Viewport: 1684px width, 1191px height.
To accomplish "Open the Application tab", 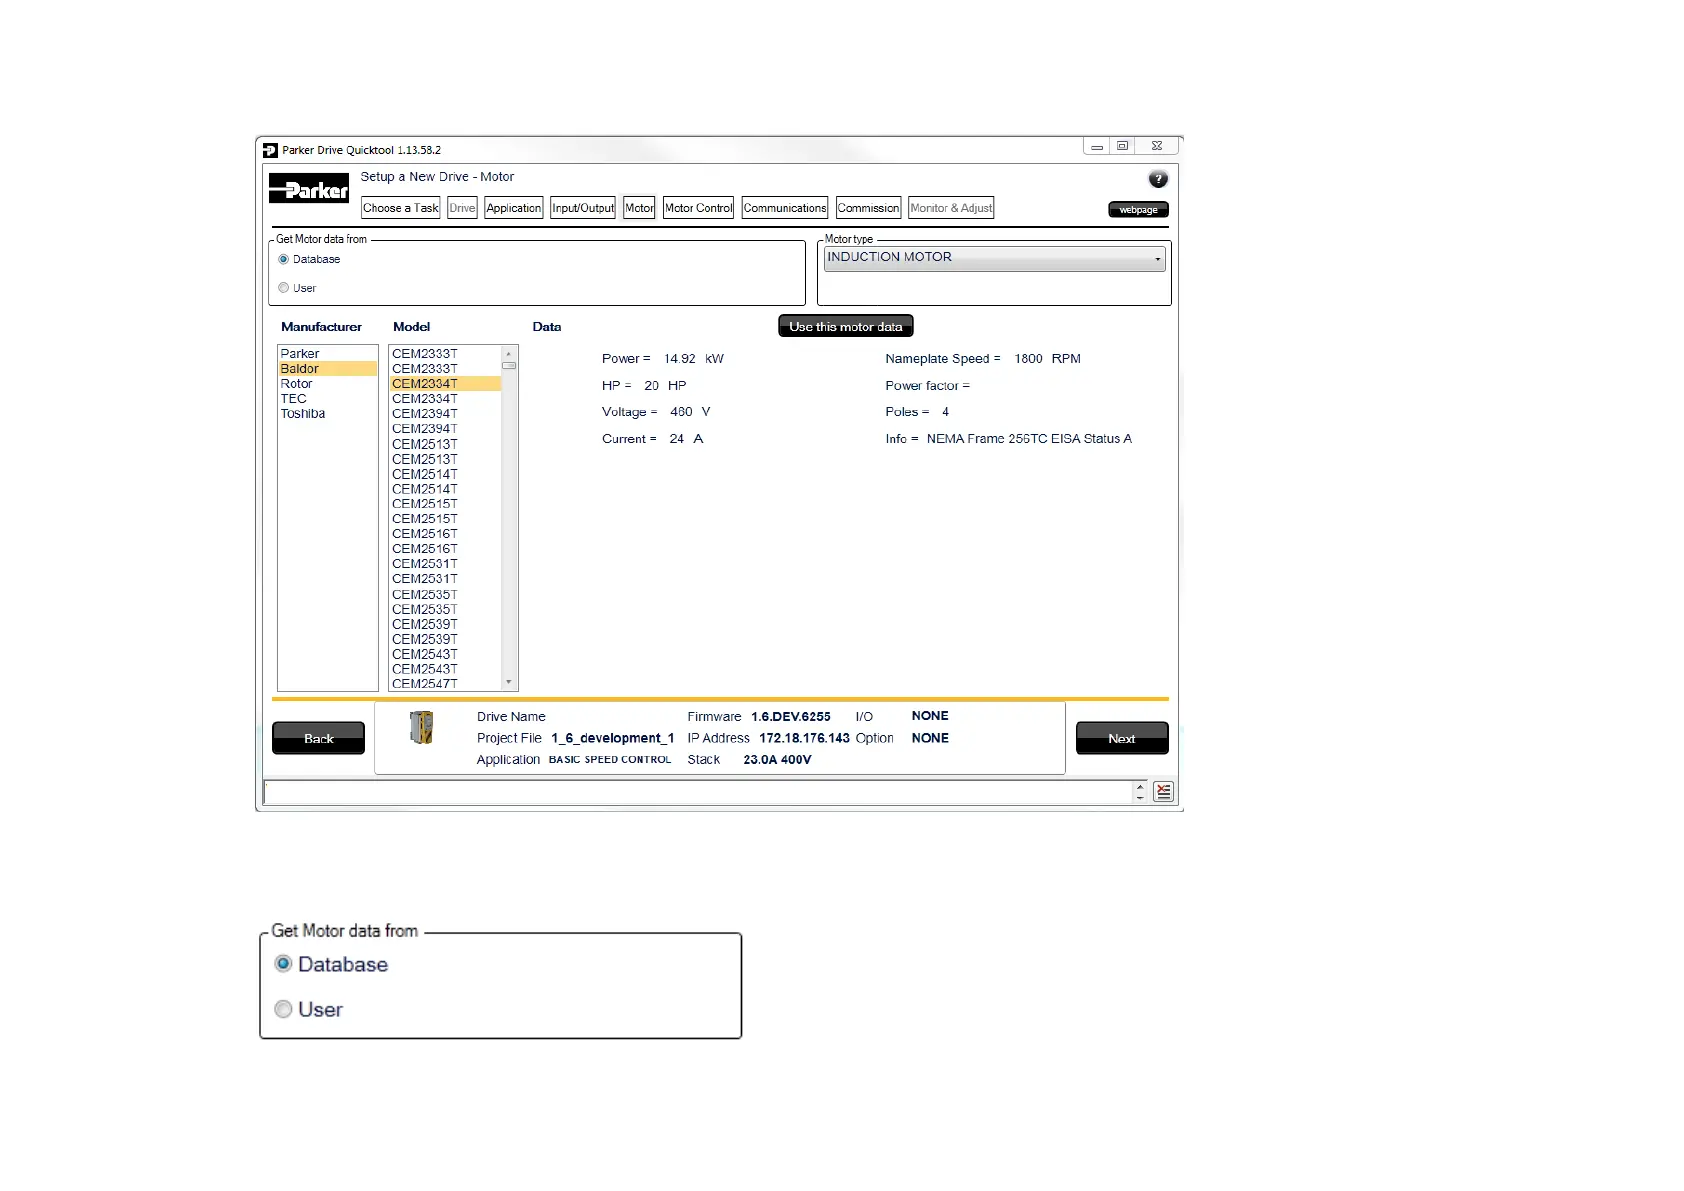I will [x=514, y=208].
